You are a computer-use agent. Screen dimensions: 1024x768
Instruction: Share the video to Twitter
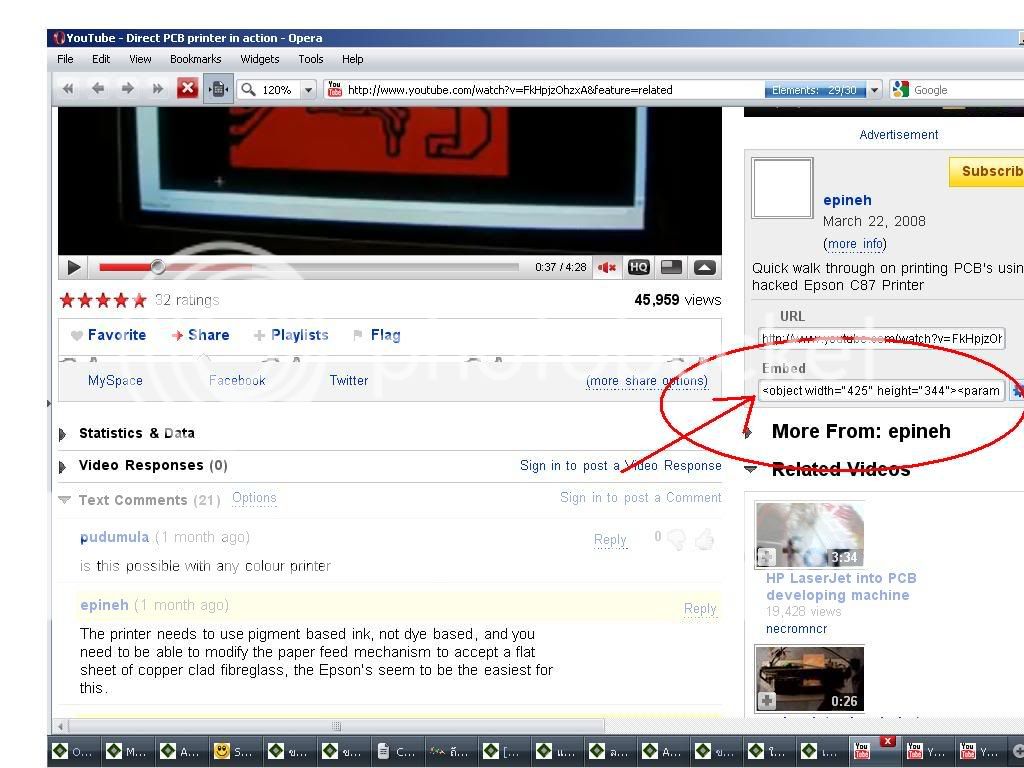pyautogui.click(x=349, y=380)
